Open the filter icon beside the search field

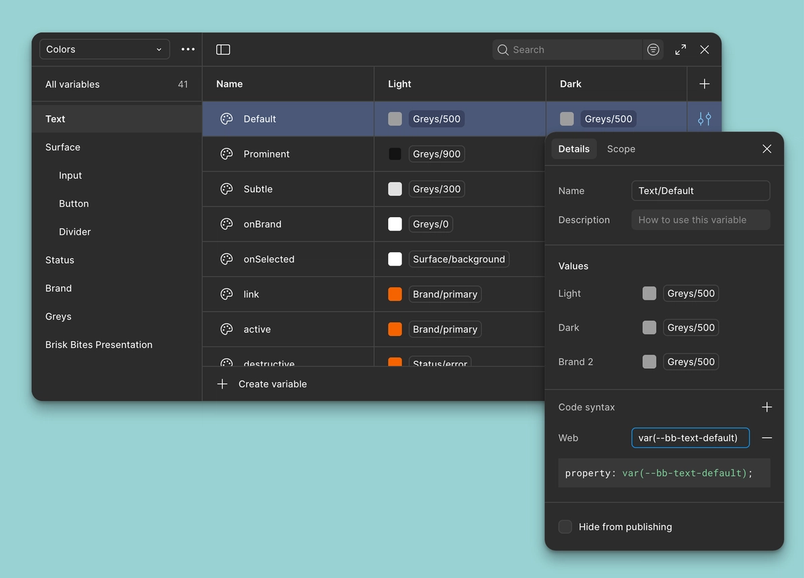tap(653, 49)
